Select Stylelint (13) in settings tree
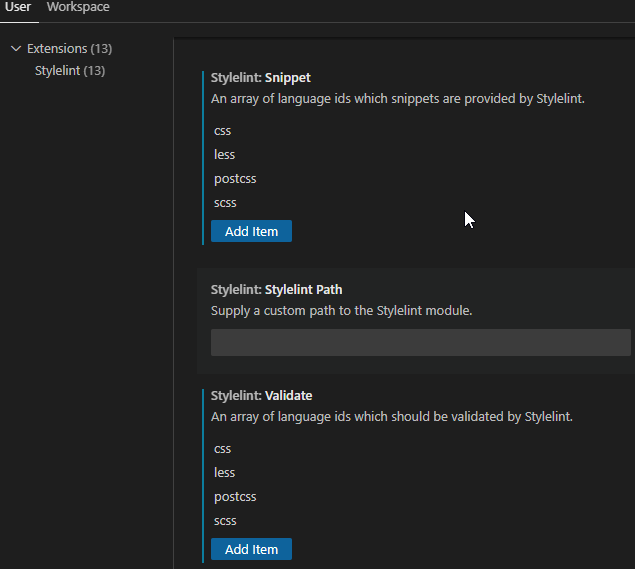The image size is (635, 569). [x=70, y=70]
